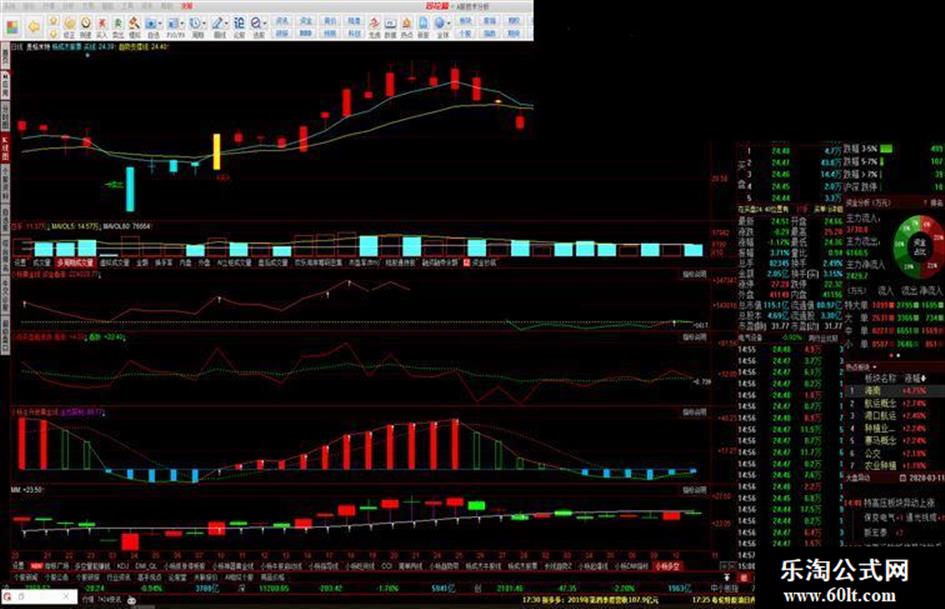
Task: Select the 港口航运 sector row
Action: click(x=892, y=415)
